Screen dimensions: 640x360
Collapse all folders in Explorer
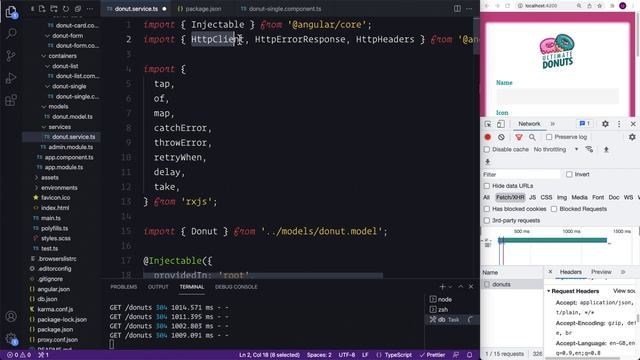(78, 9)
